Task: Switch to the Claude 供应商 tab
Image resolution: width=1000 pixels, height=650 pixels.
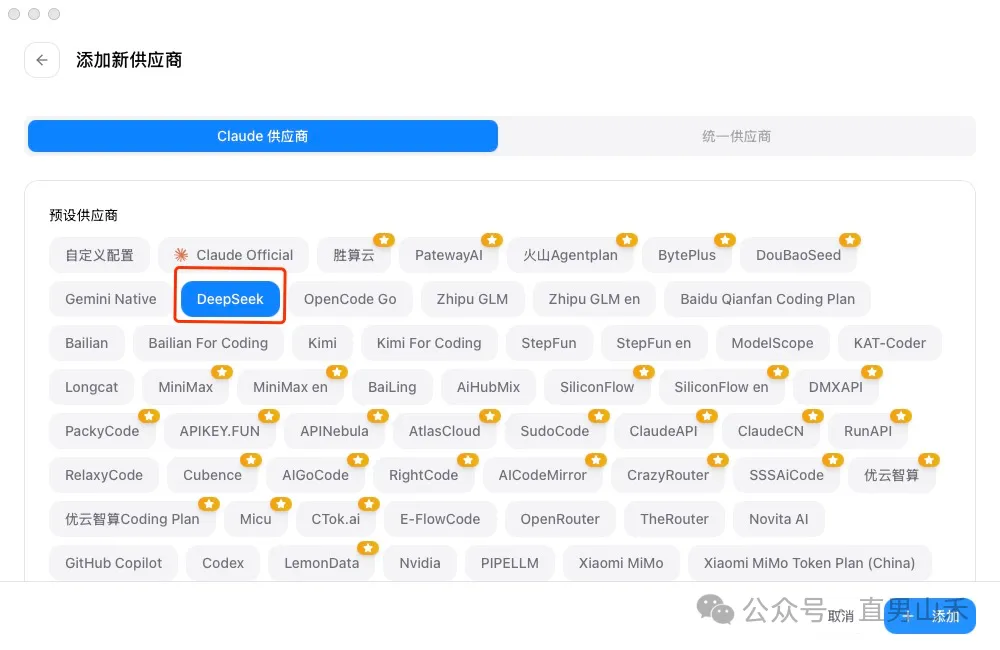Action: coord(263,136)
